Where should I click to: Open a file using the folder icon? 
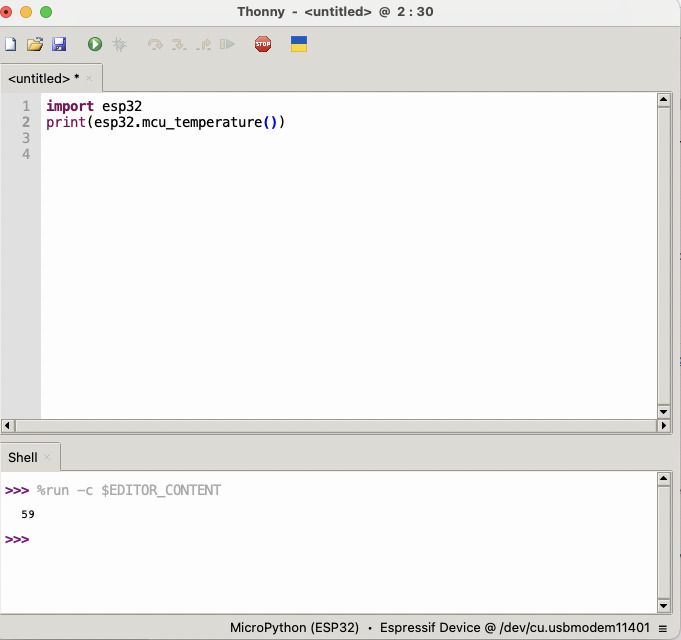tap(35, 44)
